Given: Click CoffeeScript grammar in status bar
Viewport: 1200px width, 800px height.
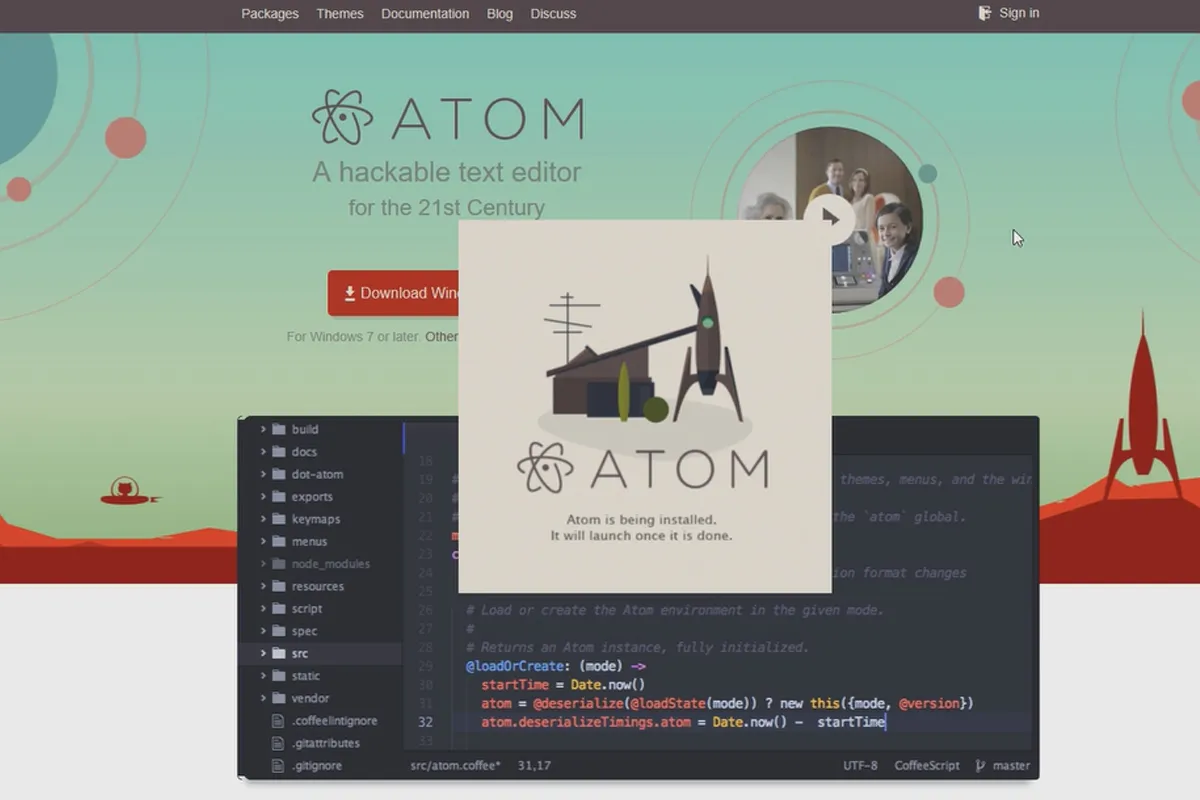Looking at the screenshot, I should click(x=927, y=765).
